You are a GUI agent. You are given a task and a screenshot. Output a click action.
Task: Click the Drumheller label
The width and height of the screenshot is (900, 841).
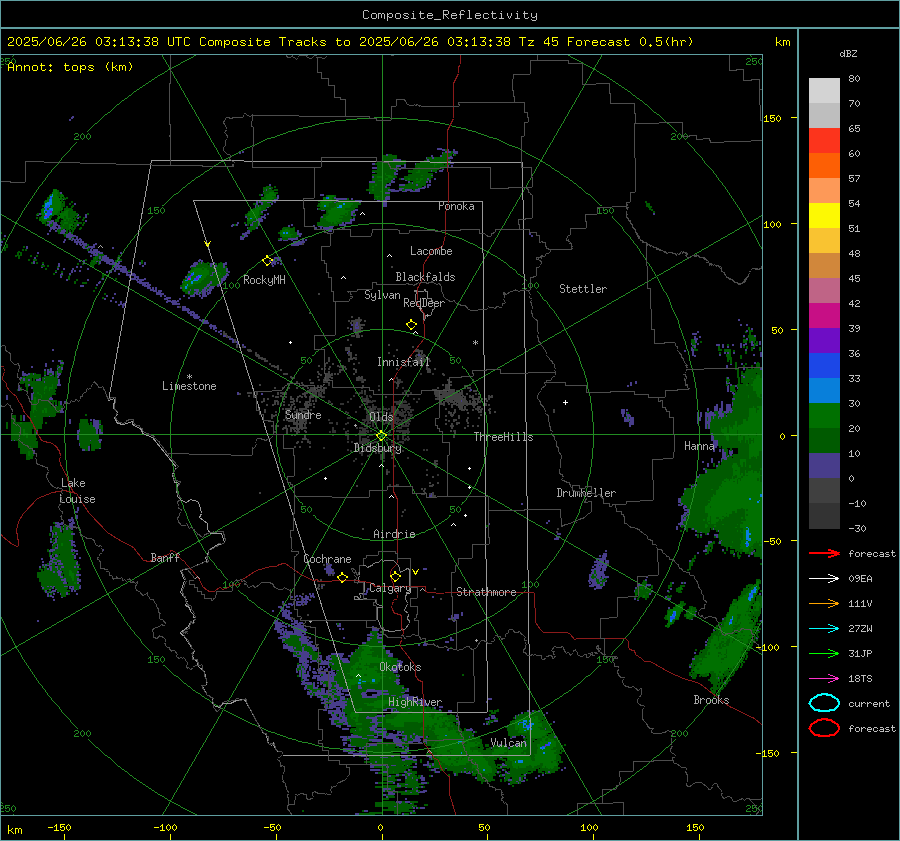(x=586, y=493)
